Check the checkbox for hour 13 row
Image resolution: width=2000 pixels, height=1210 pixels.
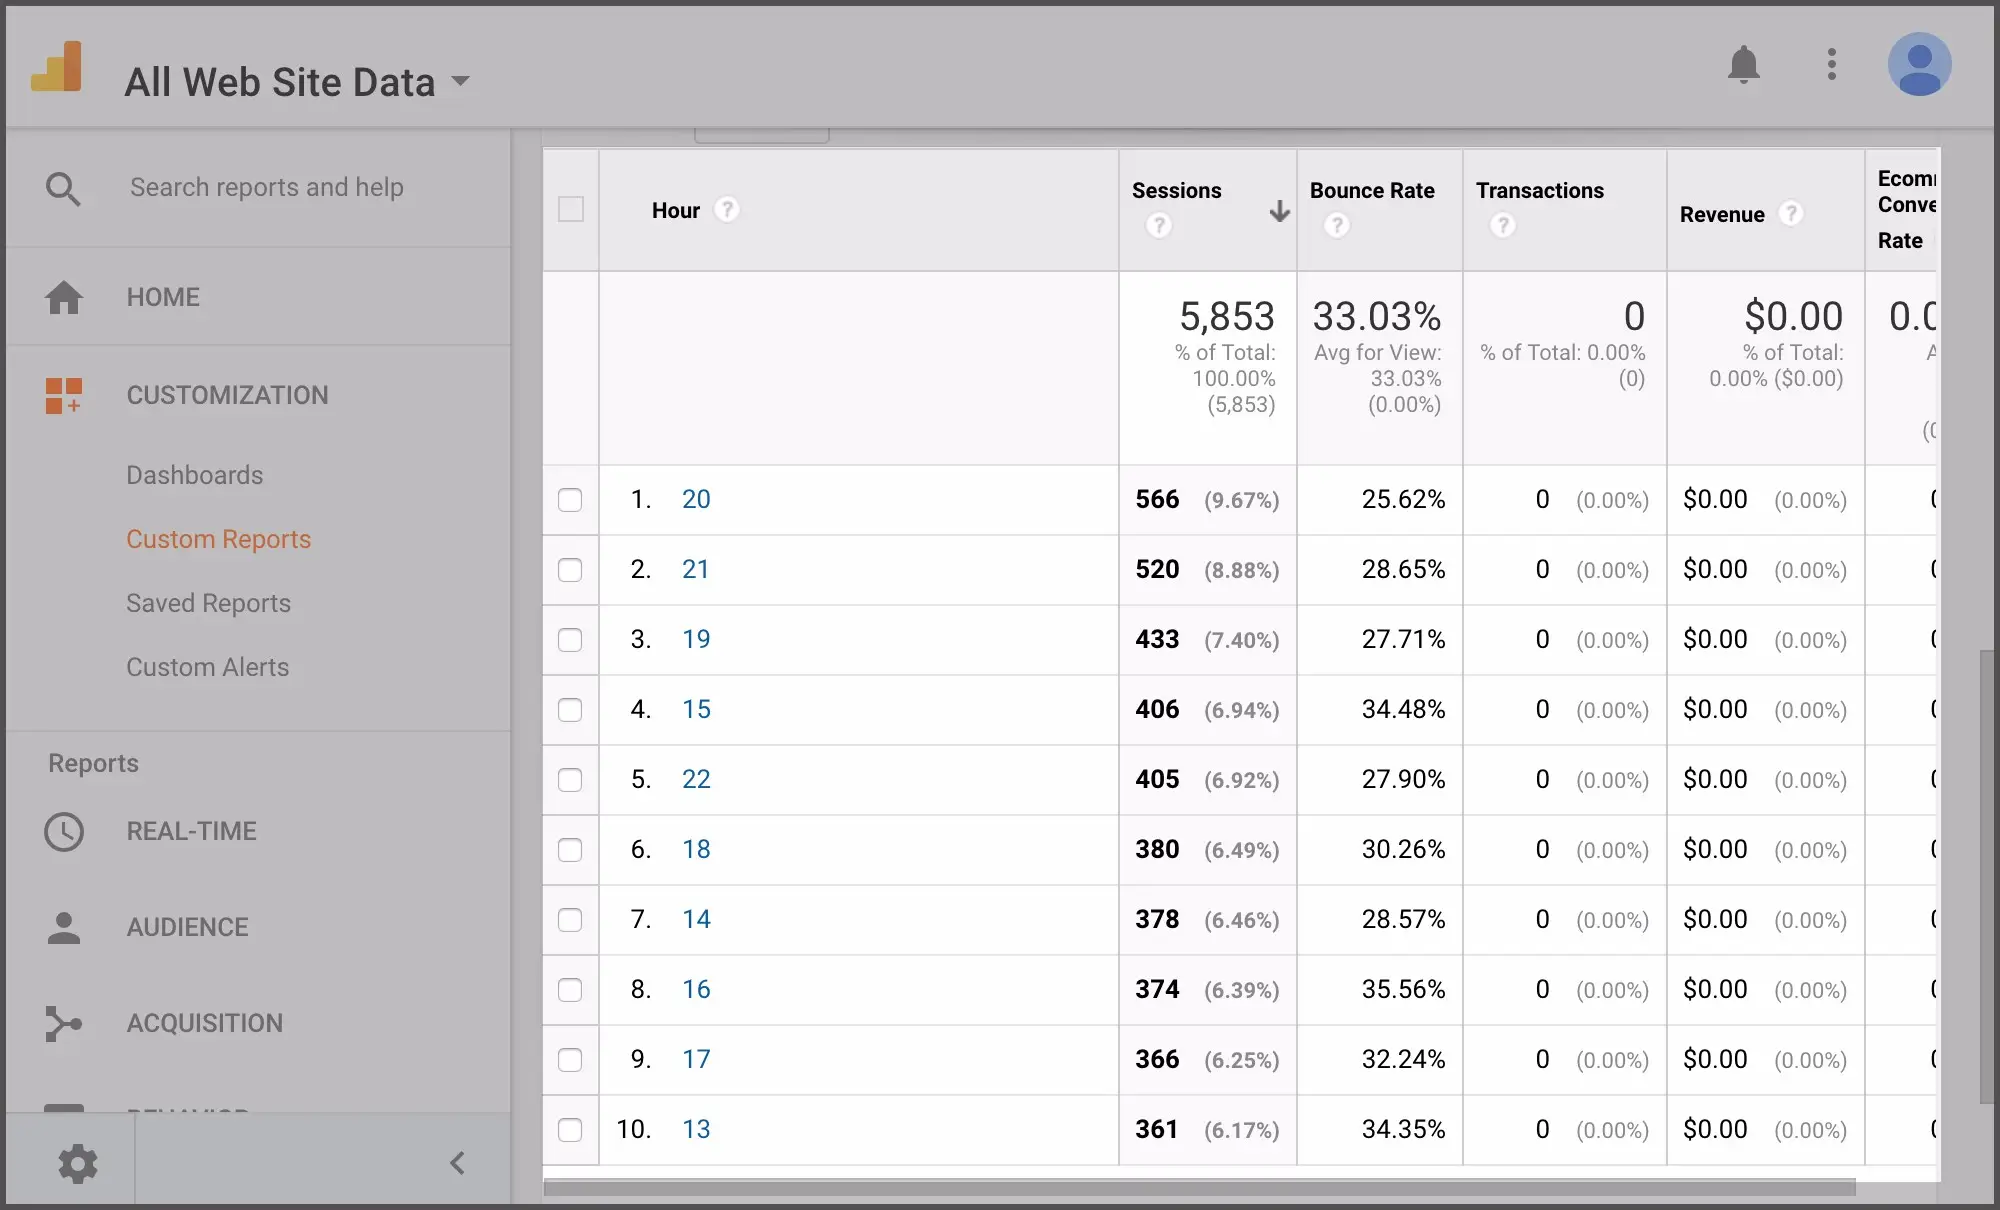tap(571, 1130)
